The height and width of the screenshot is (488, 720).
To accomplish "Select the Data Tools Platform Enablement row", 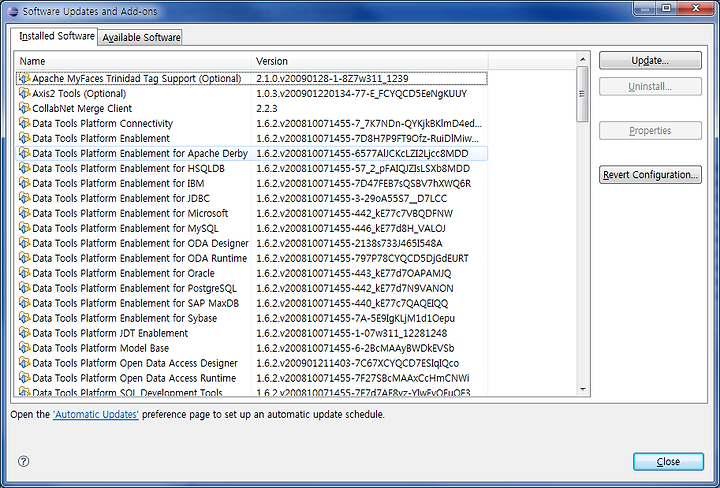I will (252, 139).
